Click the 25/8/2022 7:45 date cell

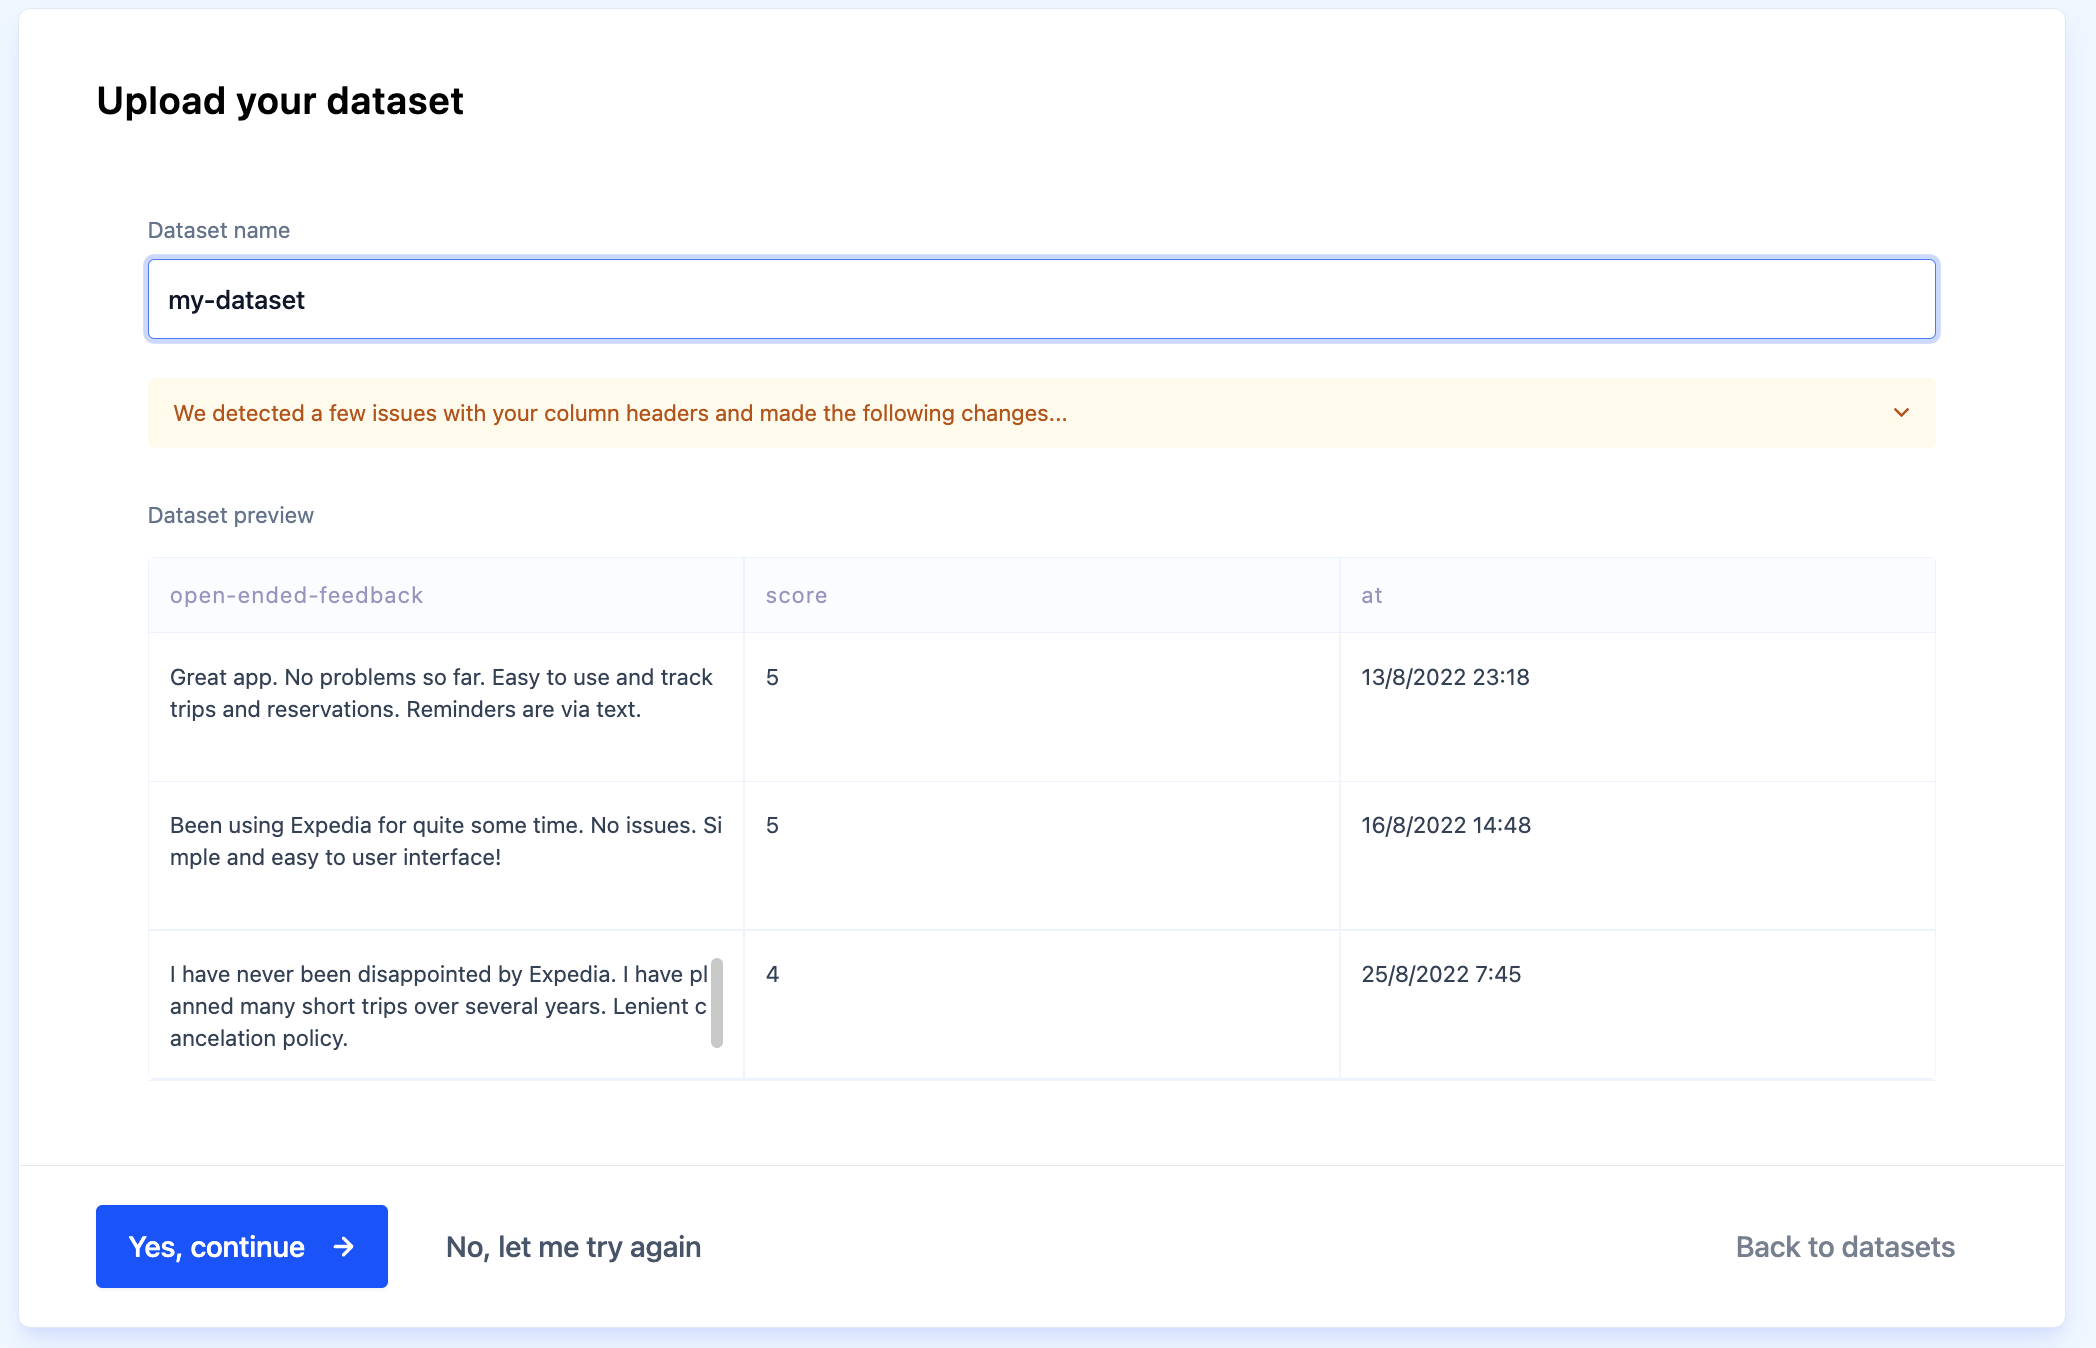1440,974
